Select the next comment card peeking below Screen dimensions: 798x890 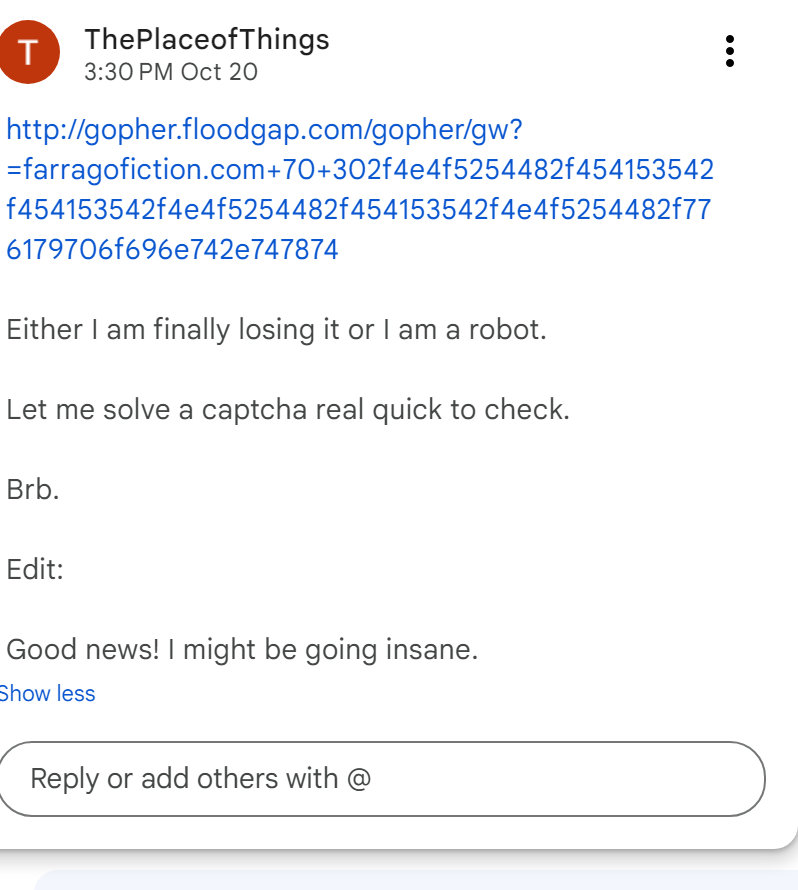415,879
